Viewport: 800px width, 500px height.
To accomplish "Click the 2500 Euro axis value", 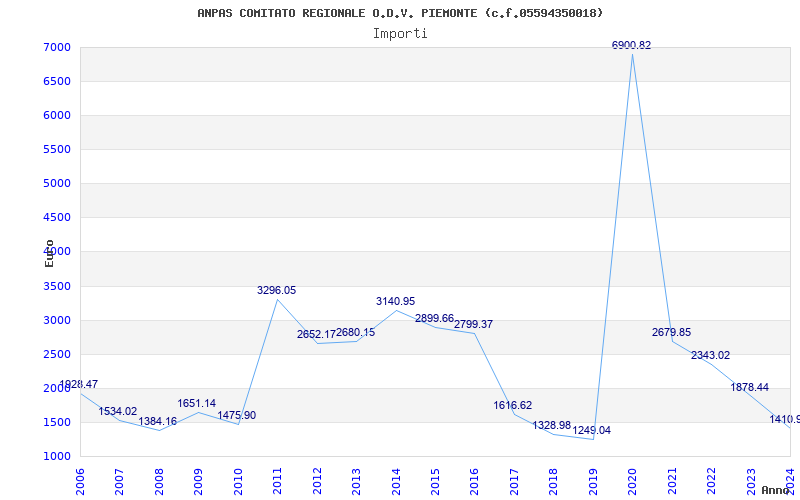I will [x=57, y=355].
